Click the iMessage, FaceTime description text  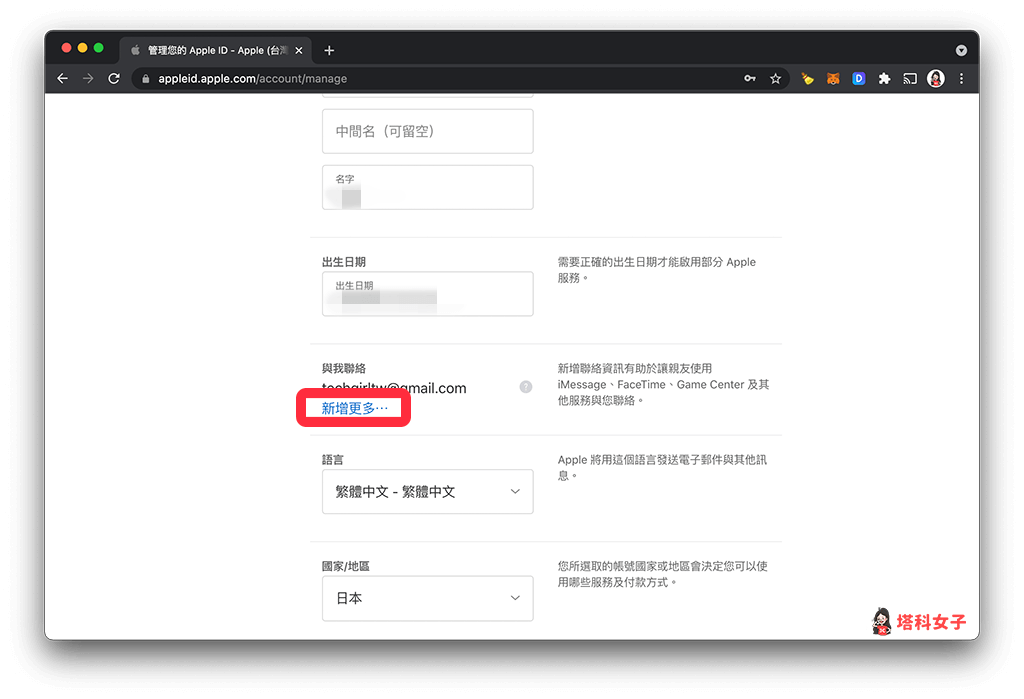[x=663, y=384]
